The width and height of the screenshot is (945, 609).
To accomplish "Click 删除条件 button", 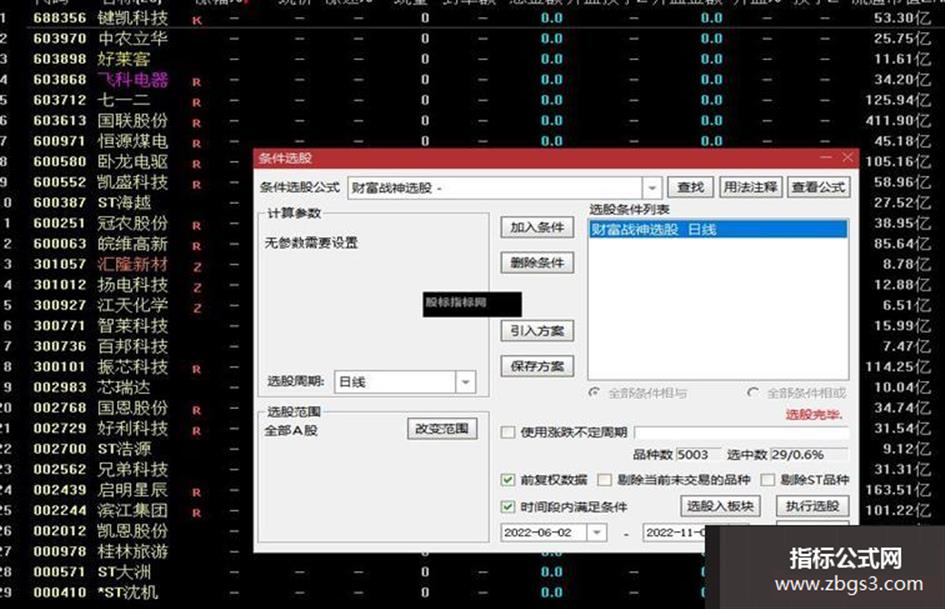I will point(537,262).
